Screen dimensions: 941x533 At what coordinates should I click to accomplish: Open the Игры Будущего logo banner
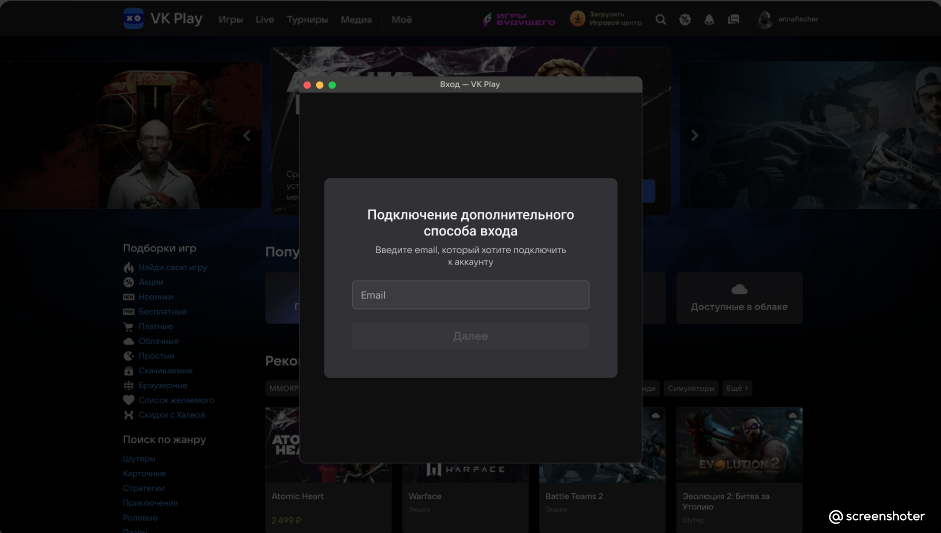click(520, 19)
